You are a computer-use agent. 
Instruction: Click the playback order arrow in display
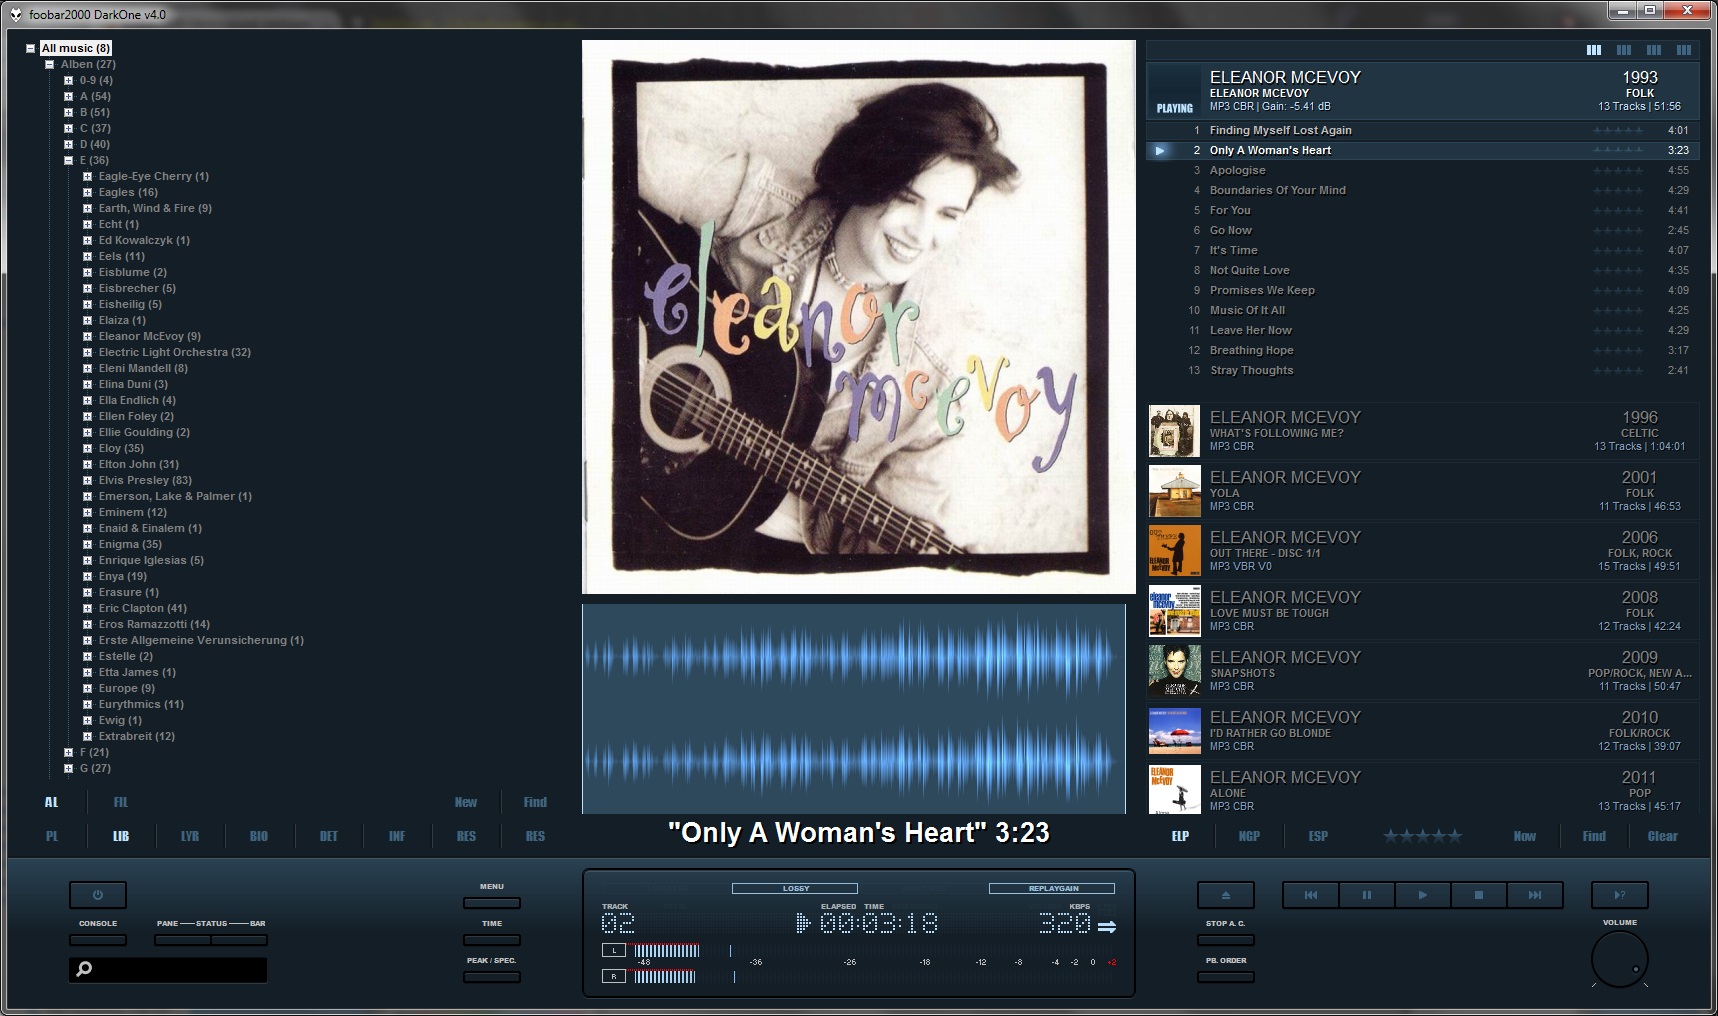coord(1107,927)
